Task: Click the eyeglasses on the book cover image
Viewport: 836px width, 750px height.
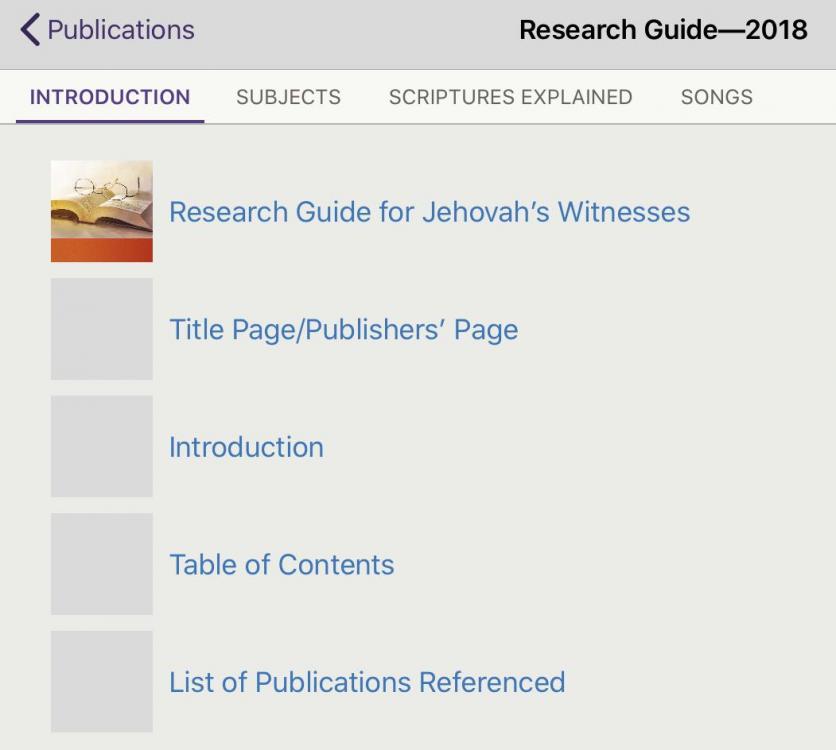Action: [x=100, y=187]
